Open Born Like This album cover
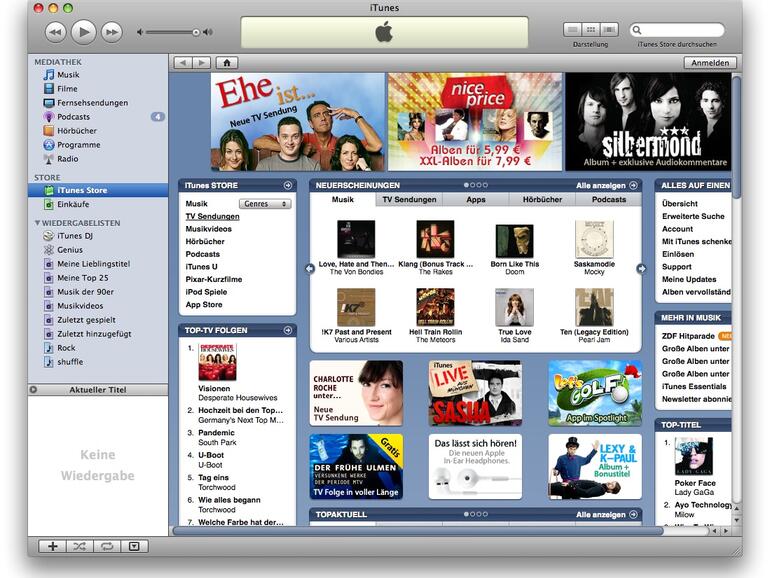The image size is (770, 578). coord(514,241)
